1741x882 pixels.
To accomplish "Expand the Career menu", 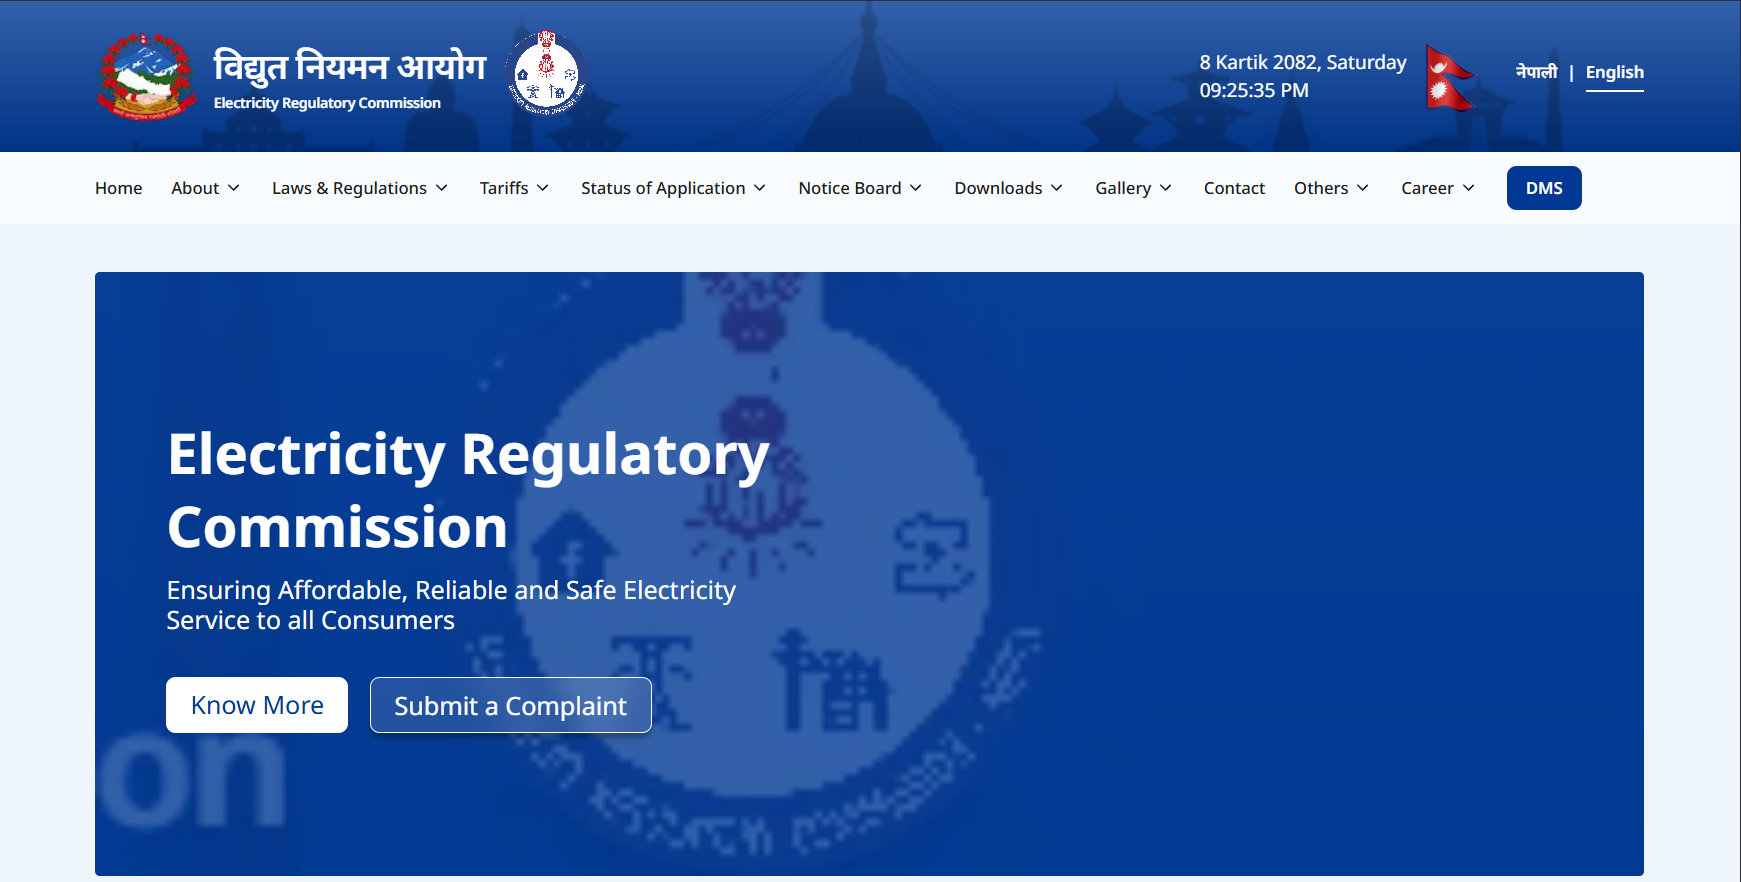I will click(x=1437, y=188).
